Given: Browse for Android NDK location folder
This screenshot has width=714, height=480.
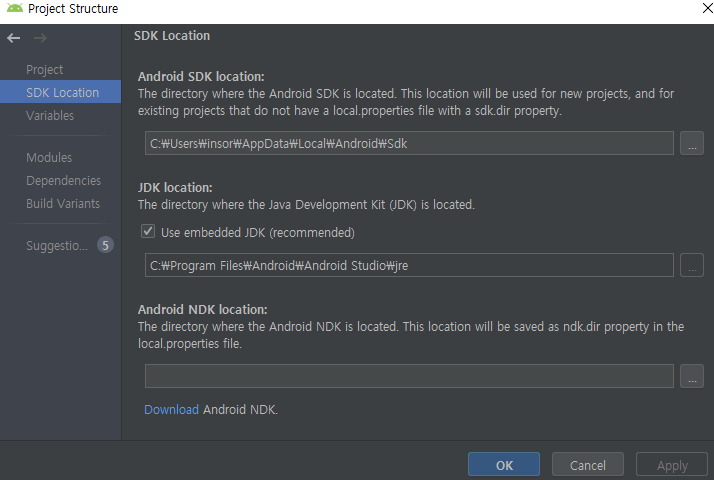Looking at the screenshot, I should [691, 376].
